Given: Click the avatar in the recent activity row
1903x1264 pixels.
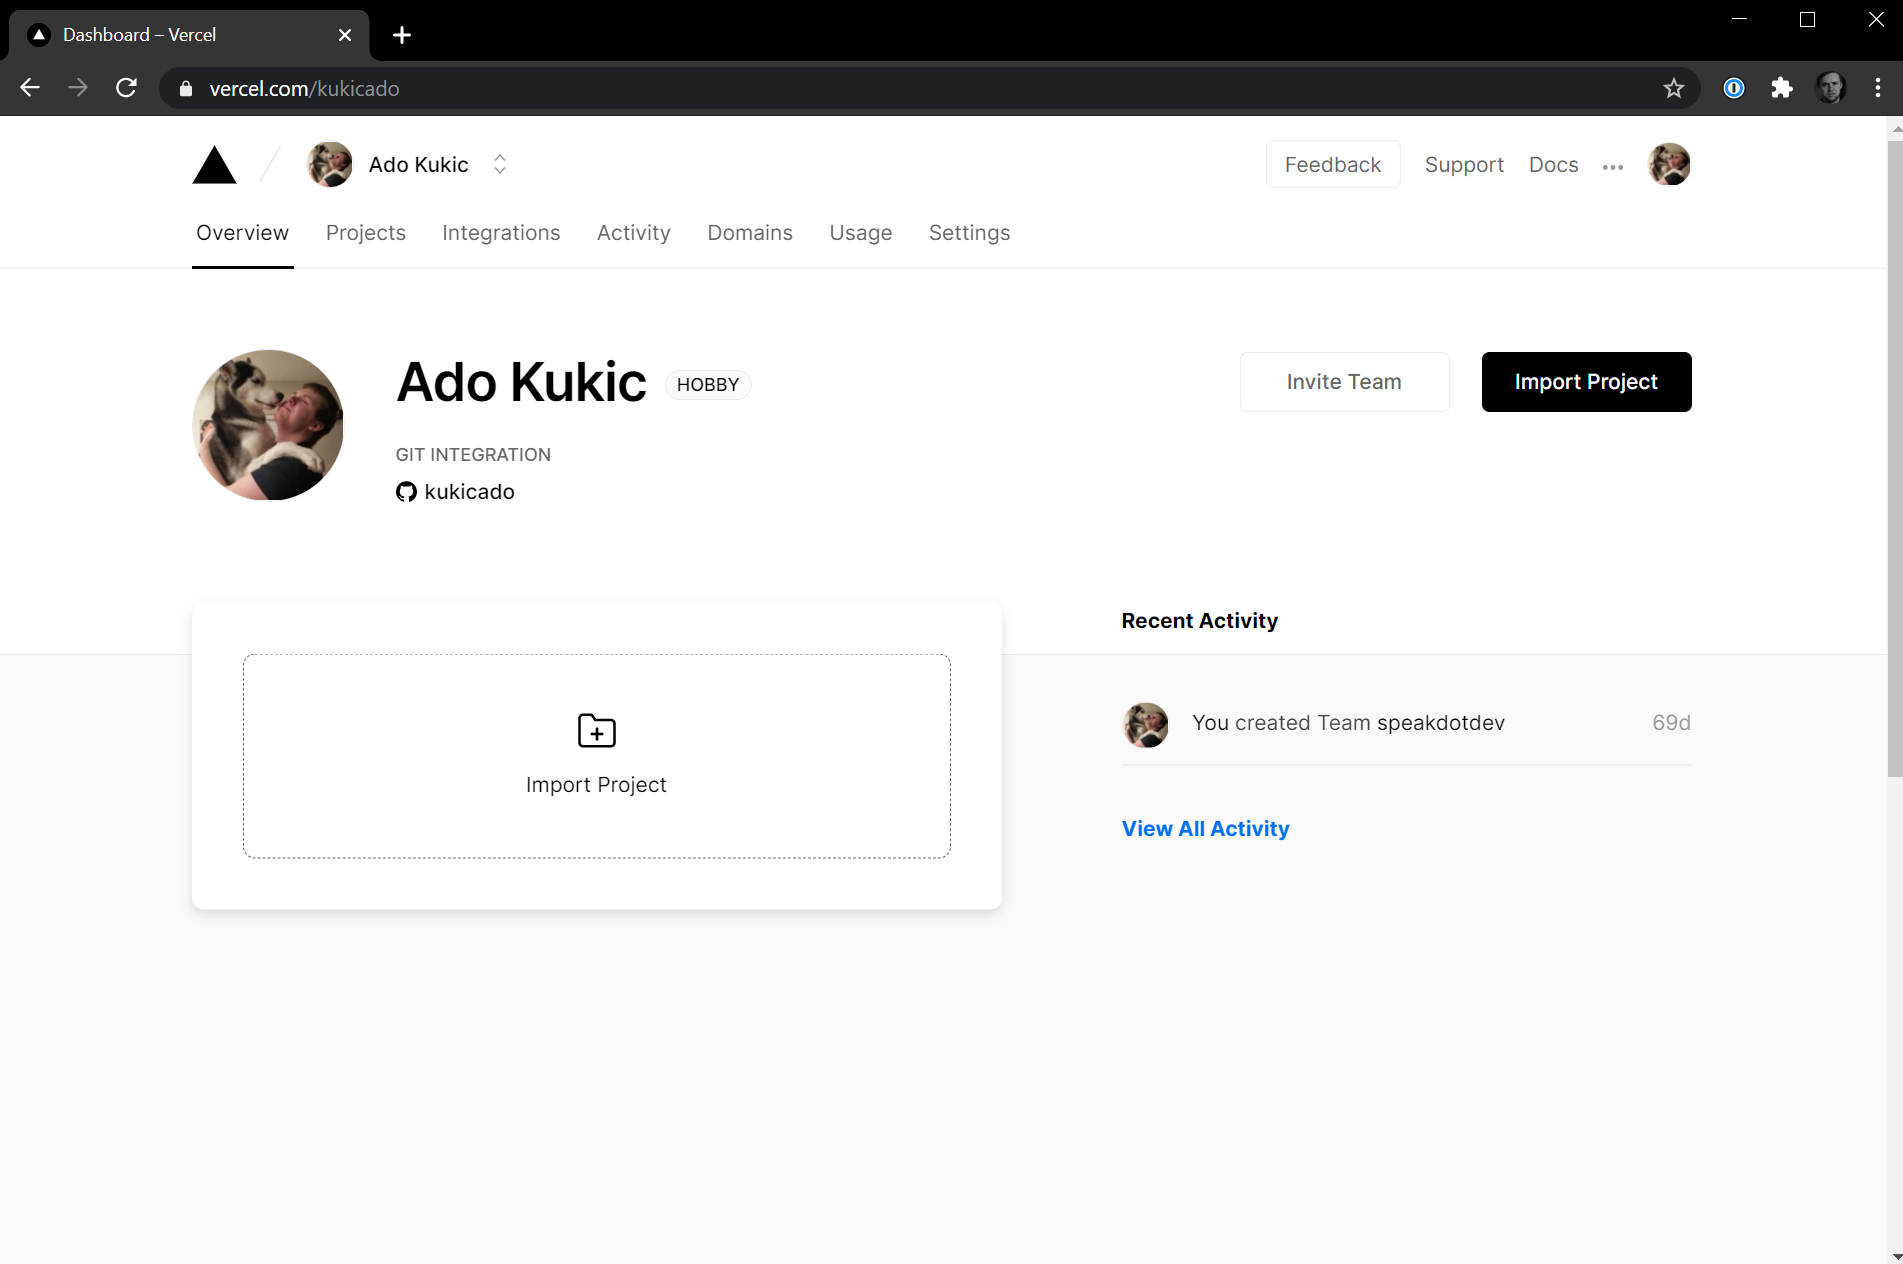Looking at the screenshot, I should (x=1146, y=725).
